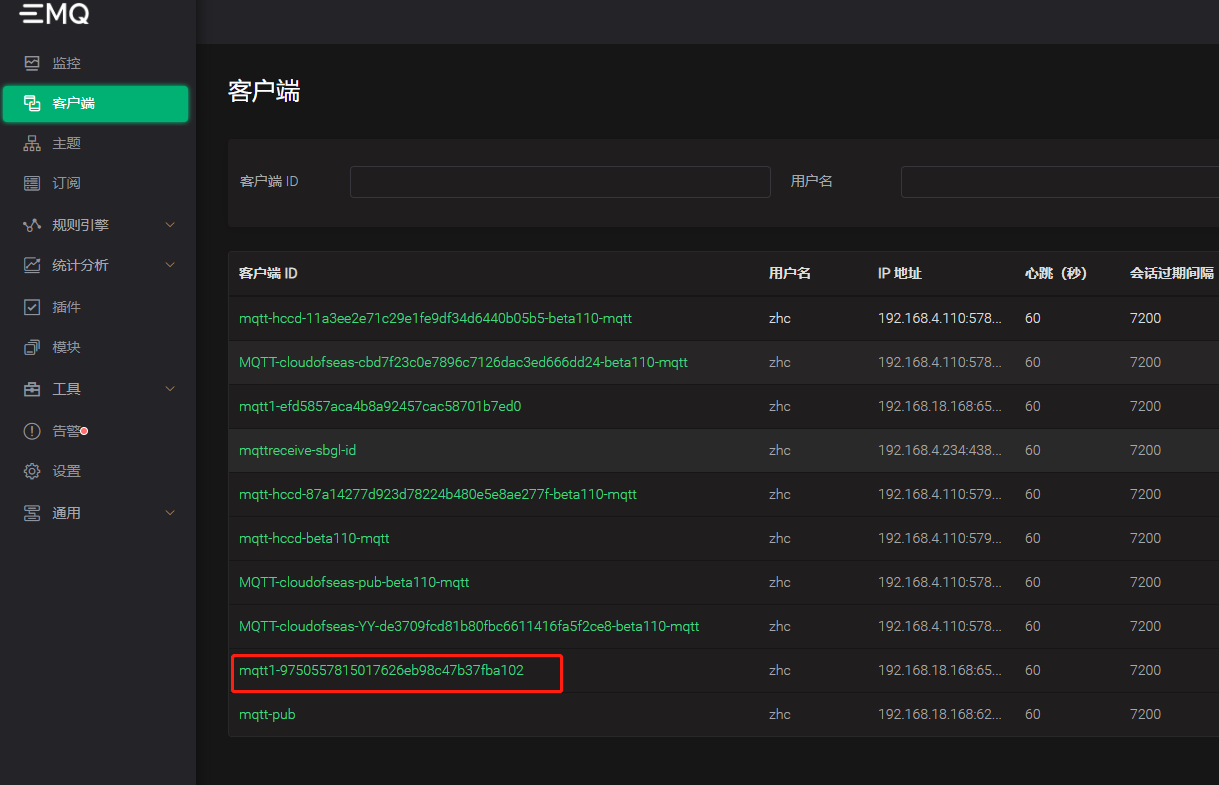Expand the Rule Engine (规则引擎) chevron
The width and height of the screenshot is (1219, 785).
coord(170,225)
